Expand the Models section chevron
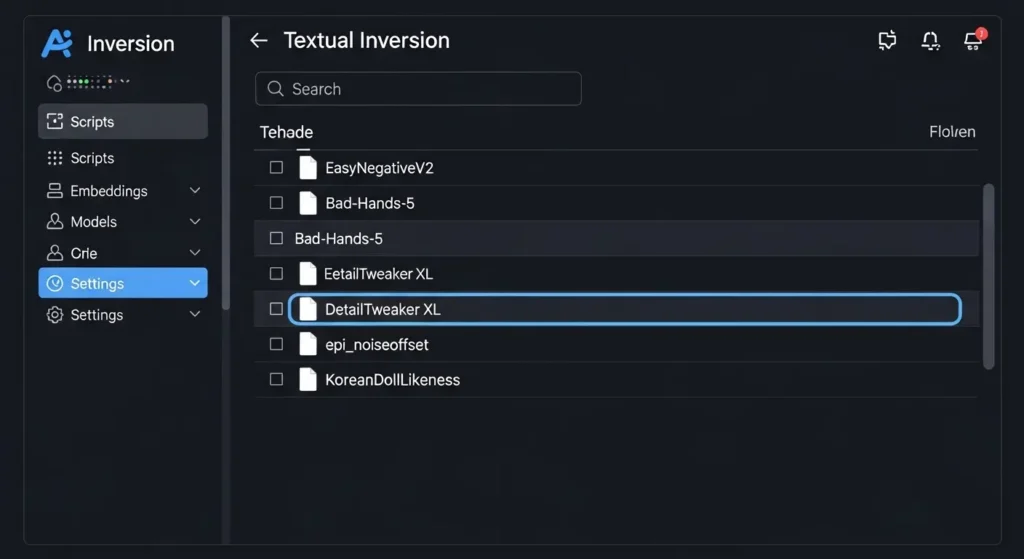The width and height of the screenshot is (1024, 559). (195, 222)
